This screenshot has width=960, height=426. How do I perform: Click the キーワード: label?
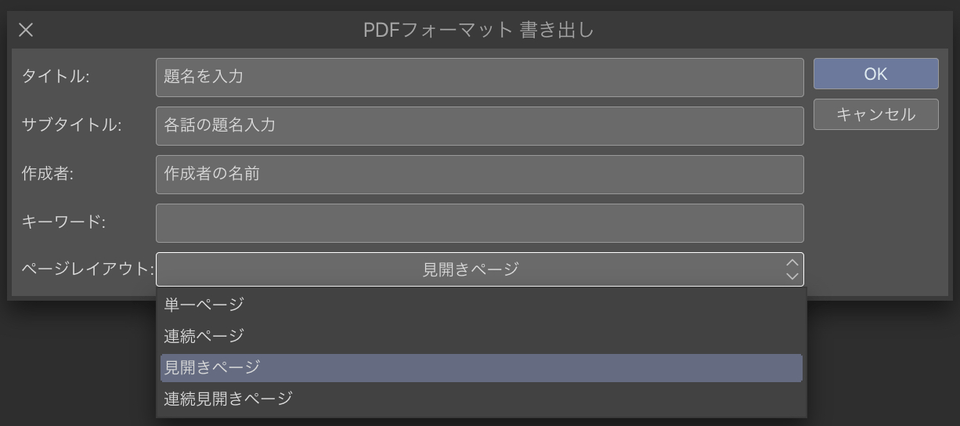[x=63, y=221]
